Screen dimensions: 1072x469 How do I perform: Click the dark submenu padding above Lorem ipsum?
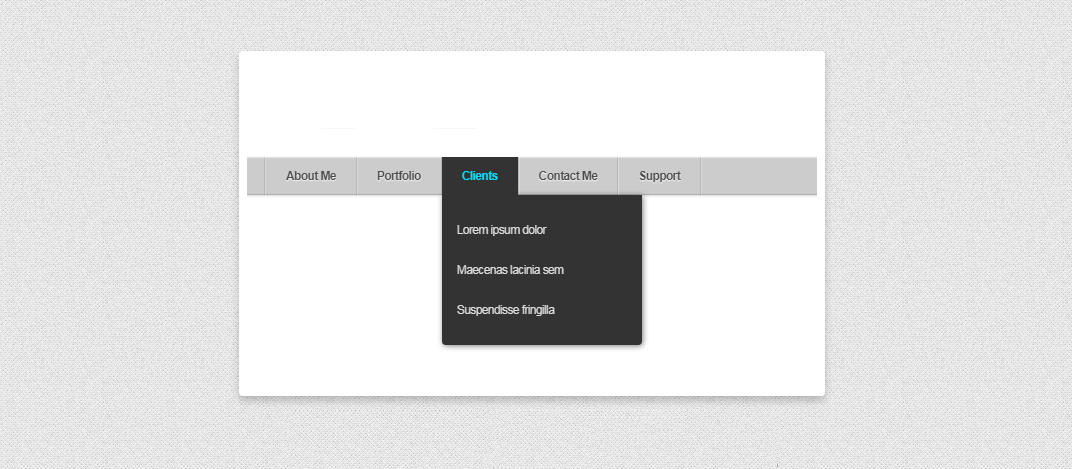541,204
